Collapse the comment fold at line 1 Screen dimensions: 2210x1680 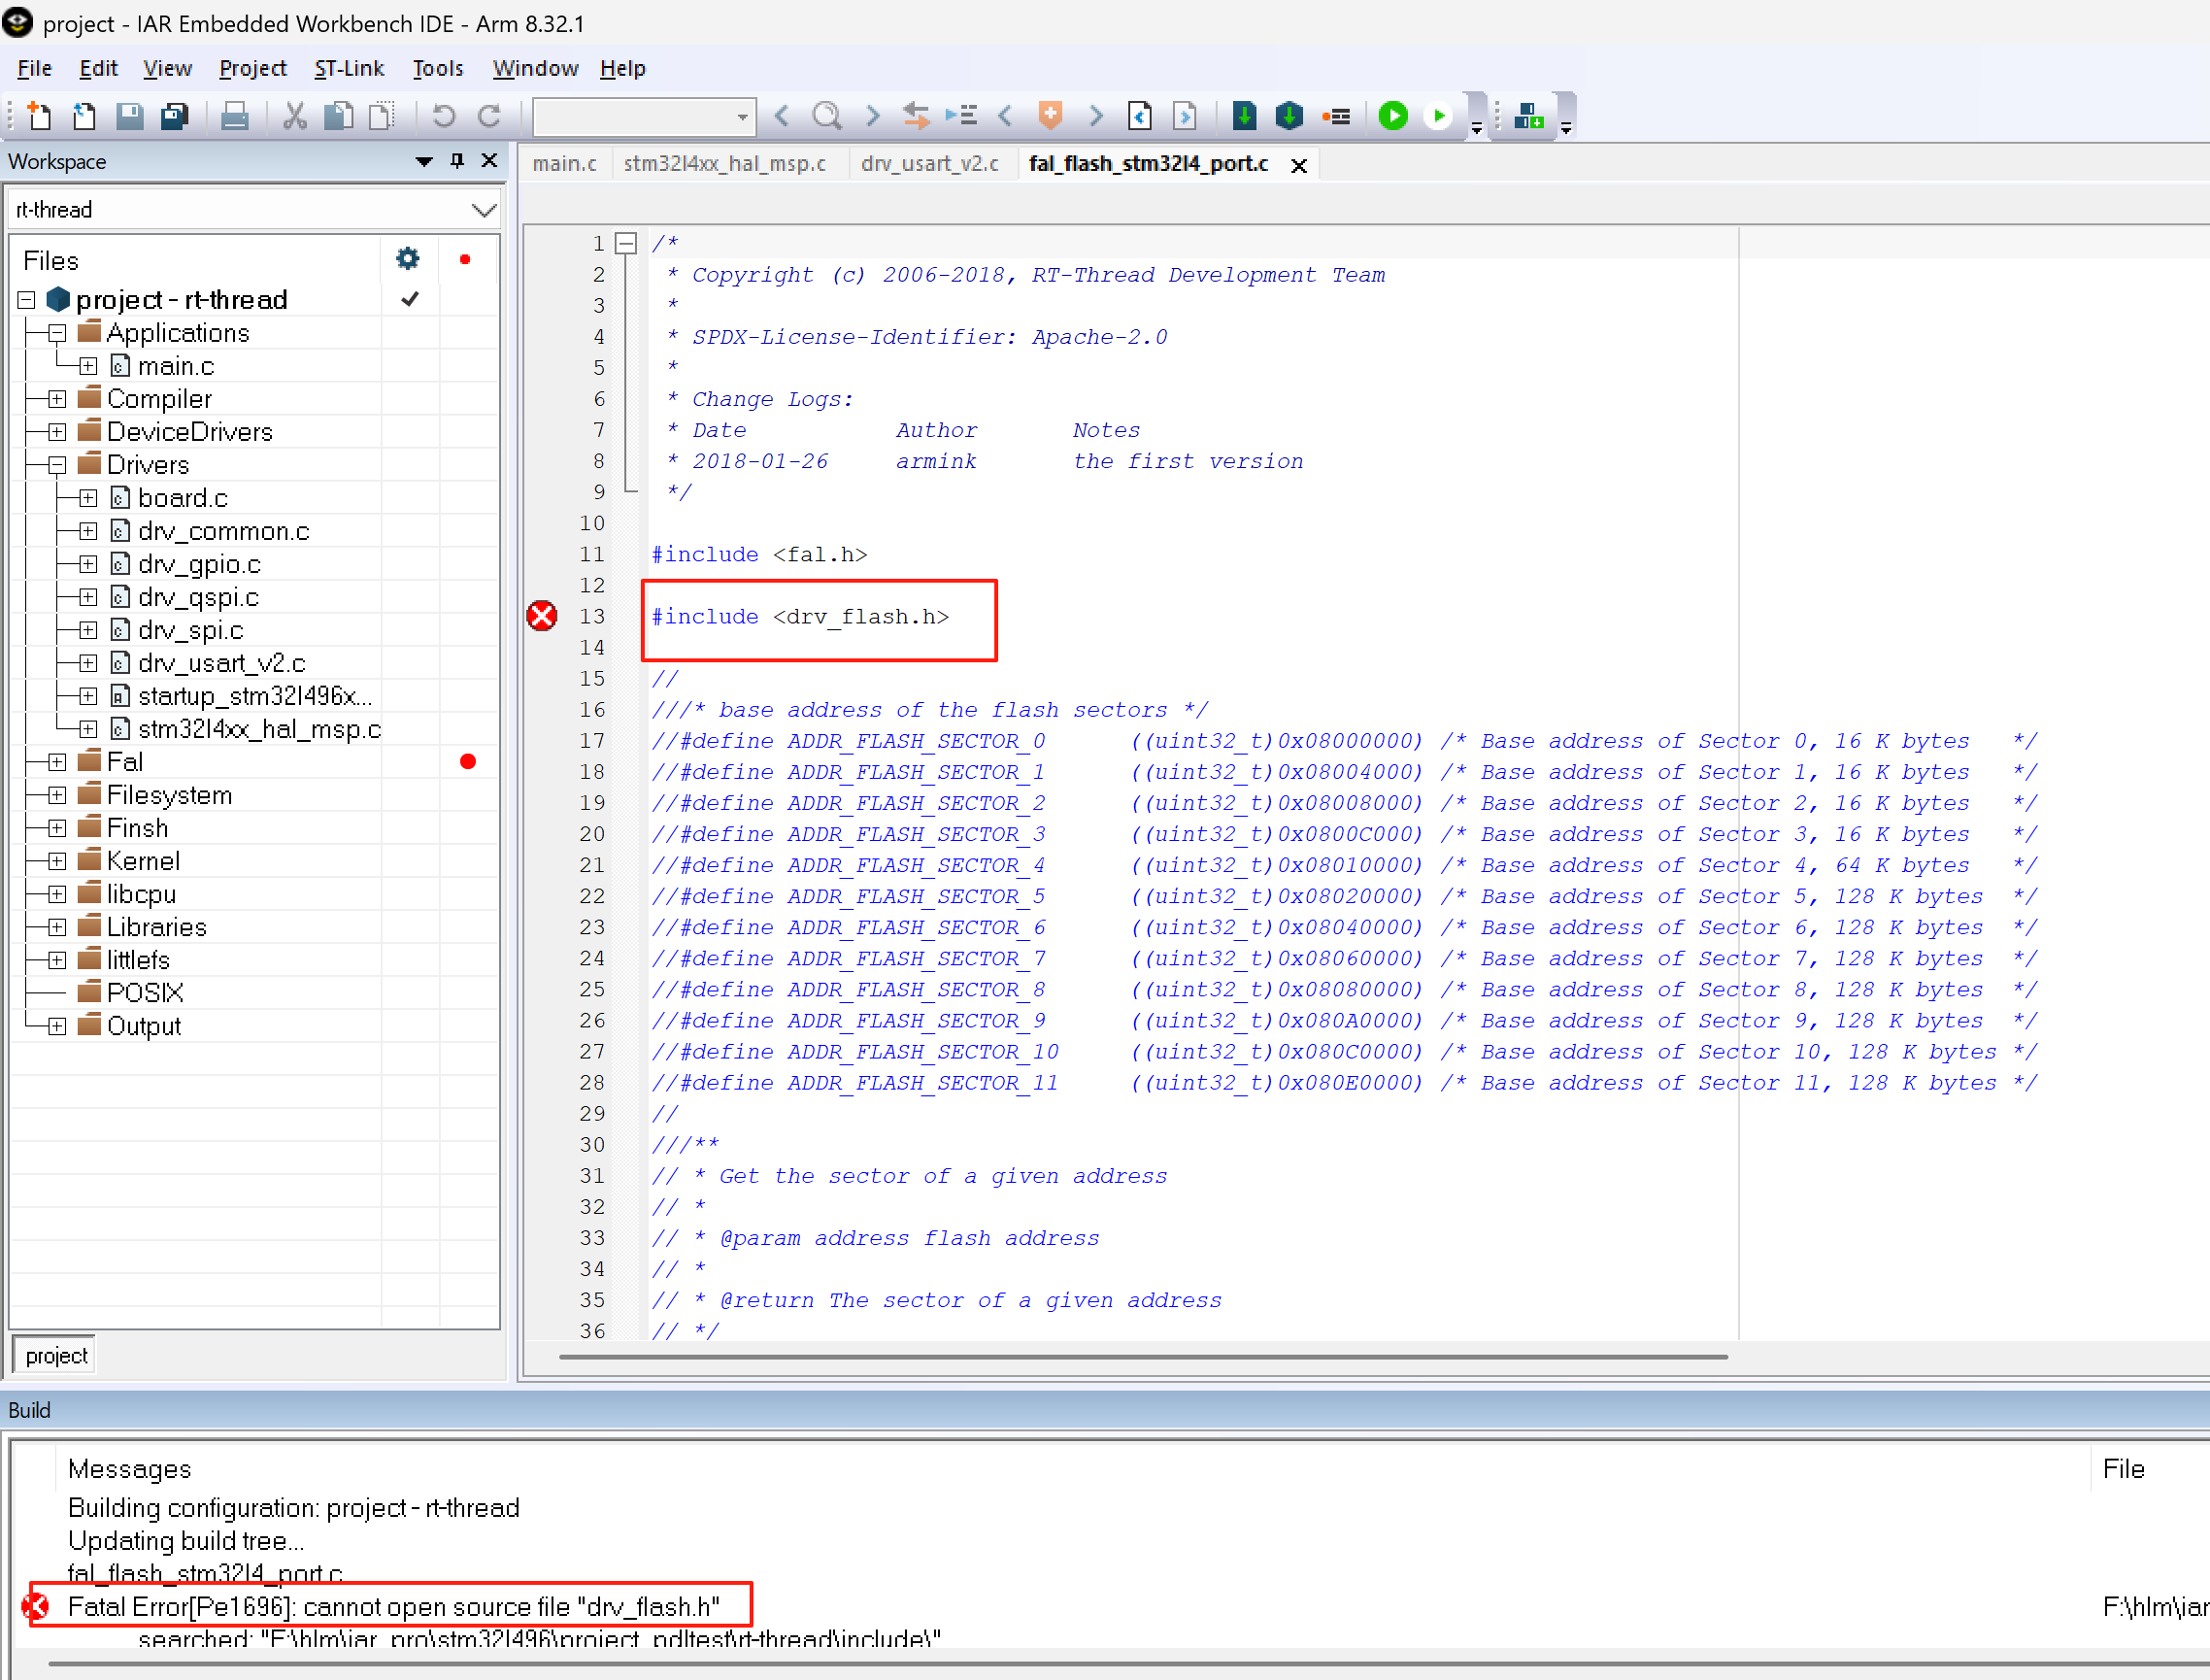pyautogui.click(x=626, y=243)
